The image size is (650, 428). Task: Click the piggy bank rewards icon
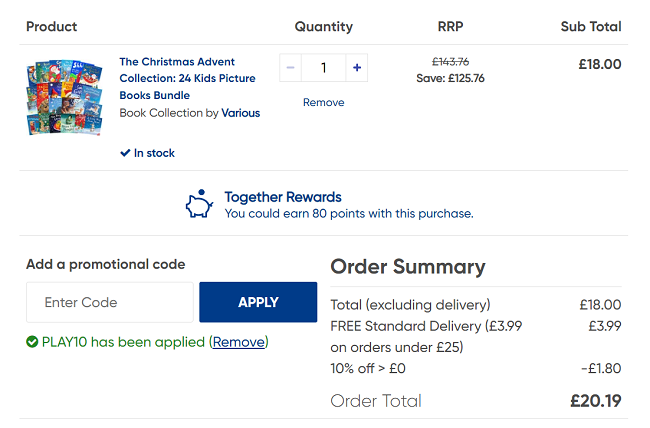coord(200,203)
